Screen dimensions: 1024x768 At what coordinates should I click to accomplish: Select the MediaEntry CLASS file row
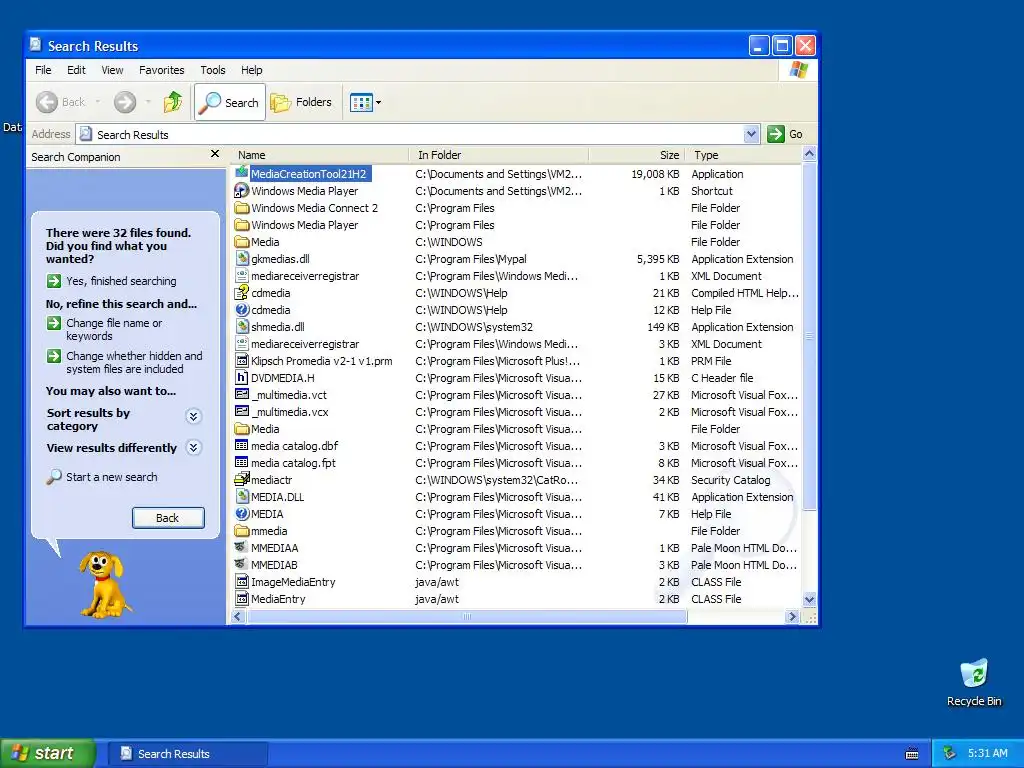coord(516,599)
